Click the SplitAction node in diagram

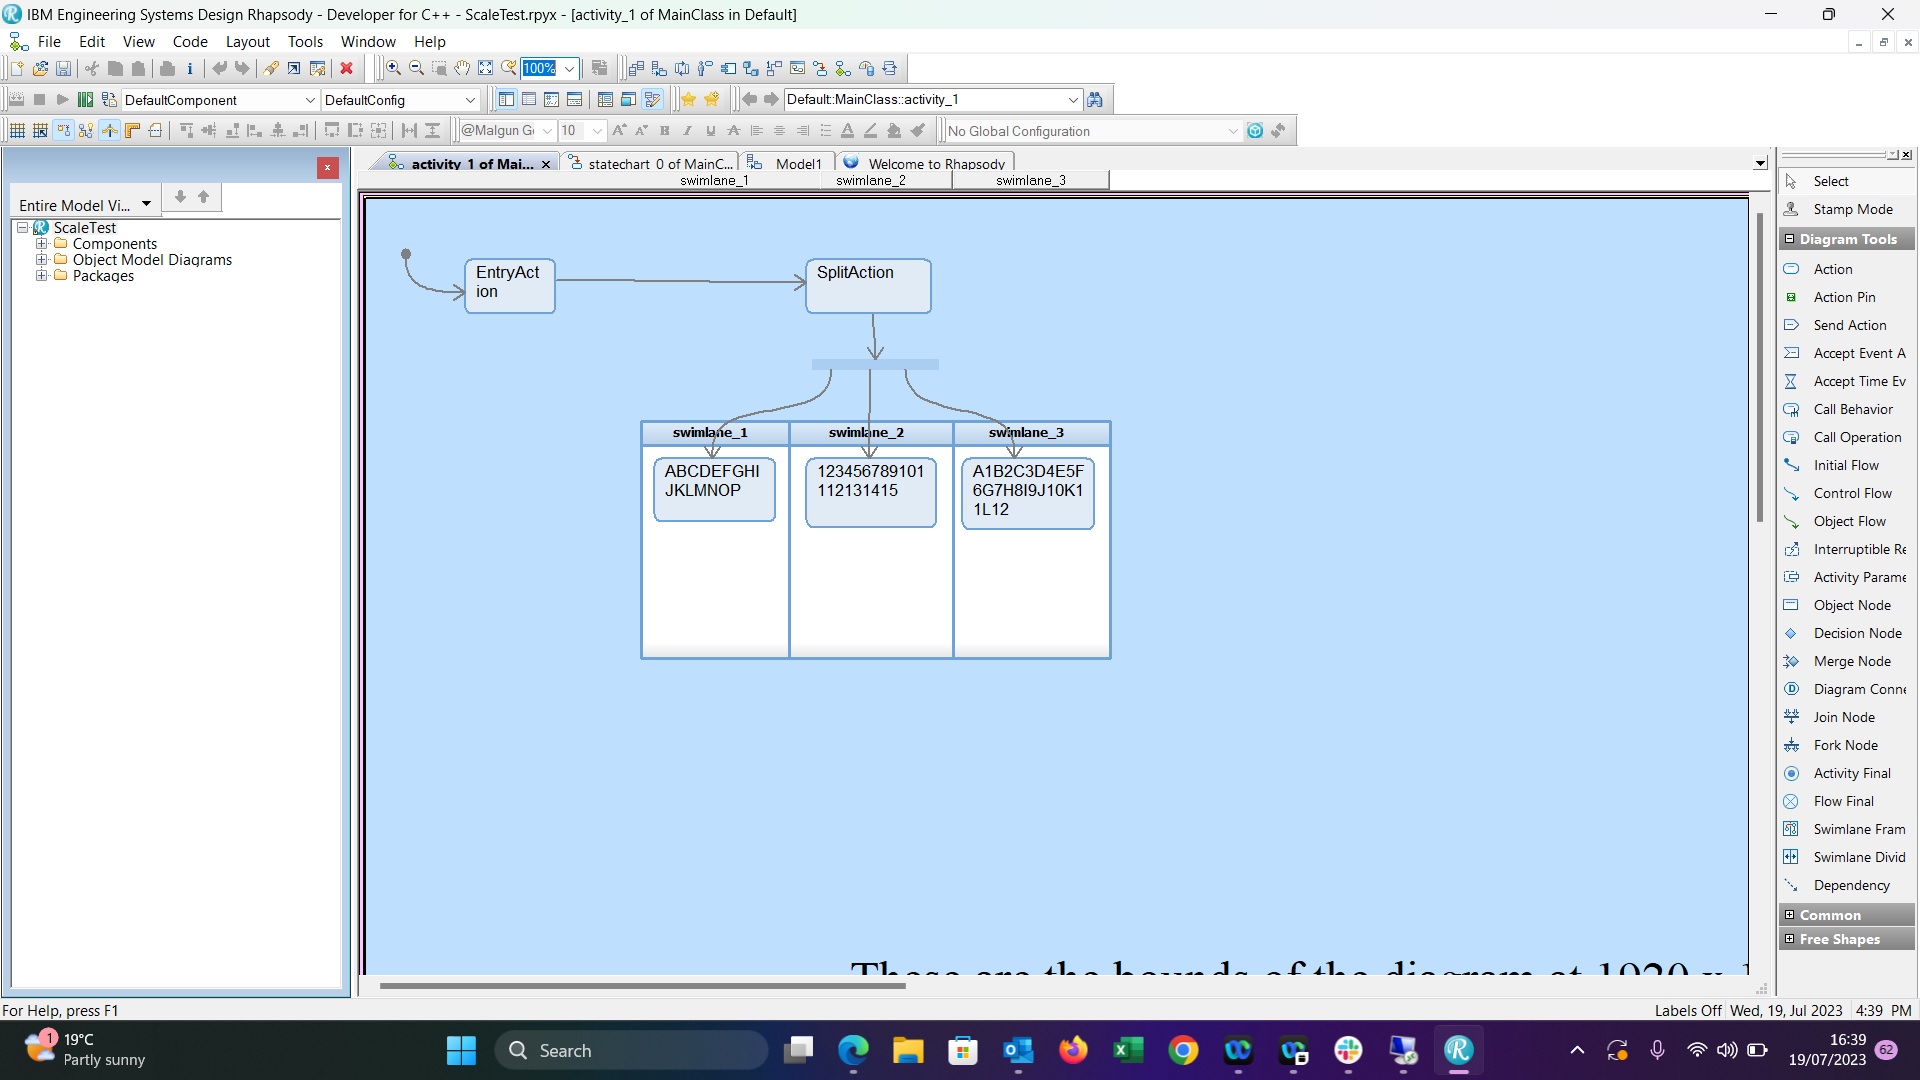[x=868, y=286]
